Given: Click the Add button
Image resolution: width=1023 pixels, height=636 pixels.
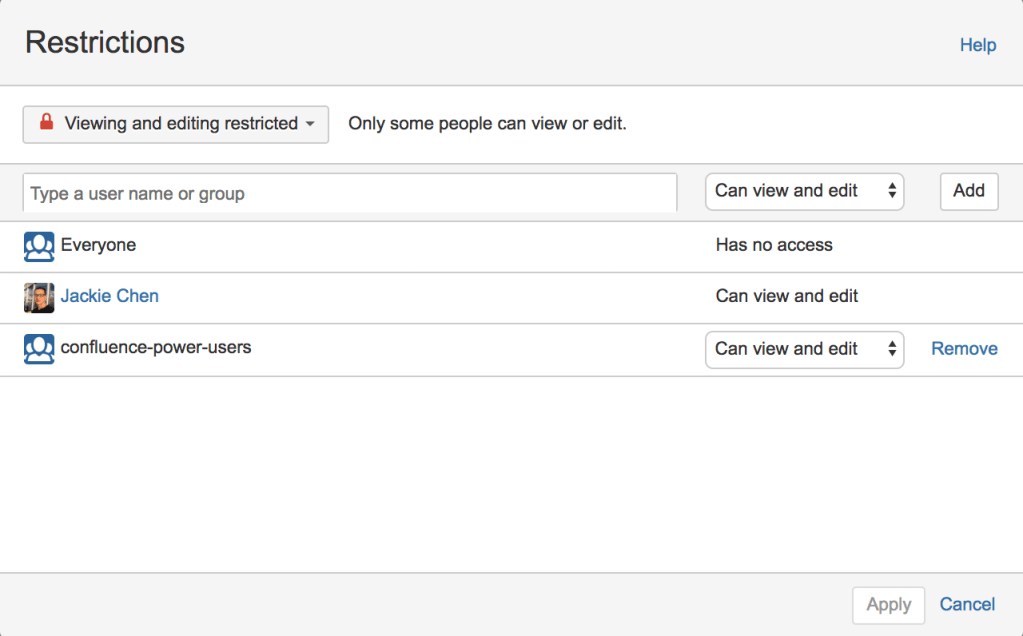Looking at the screenshot, I should coord(967,190).
